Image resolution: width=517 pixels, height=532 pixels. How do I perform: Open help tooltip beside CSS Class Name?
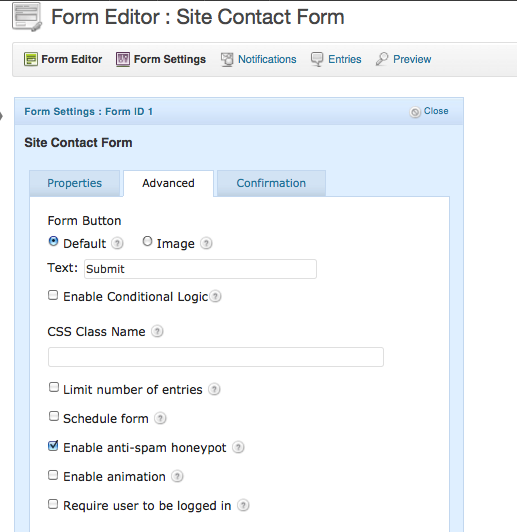click(x=157, y=331)
